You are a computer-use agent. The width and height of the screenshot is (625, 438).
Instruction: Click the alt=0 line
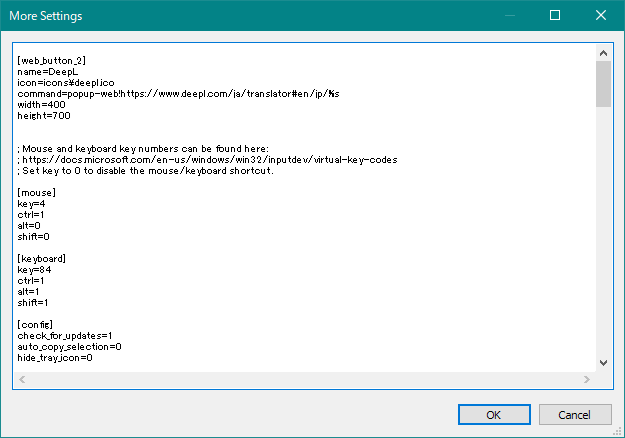[x=29, y=226]
